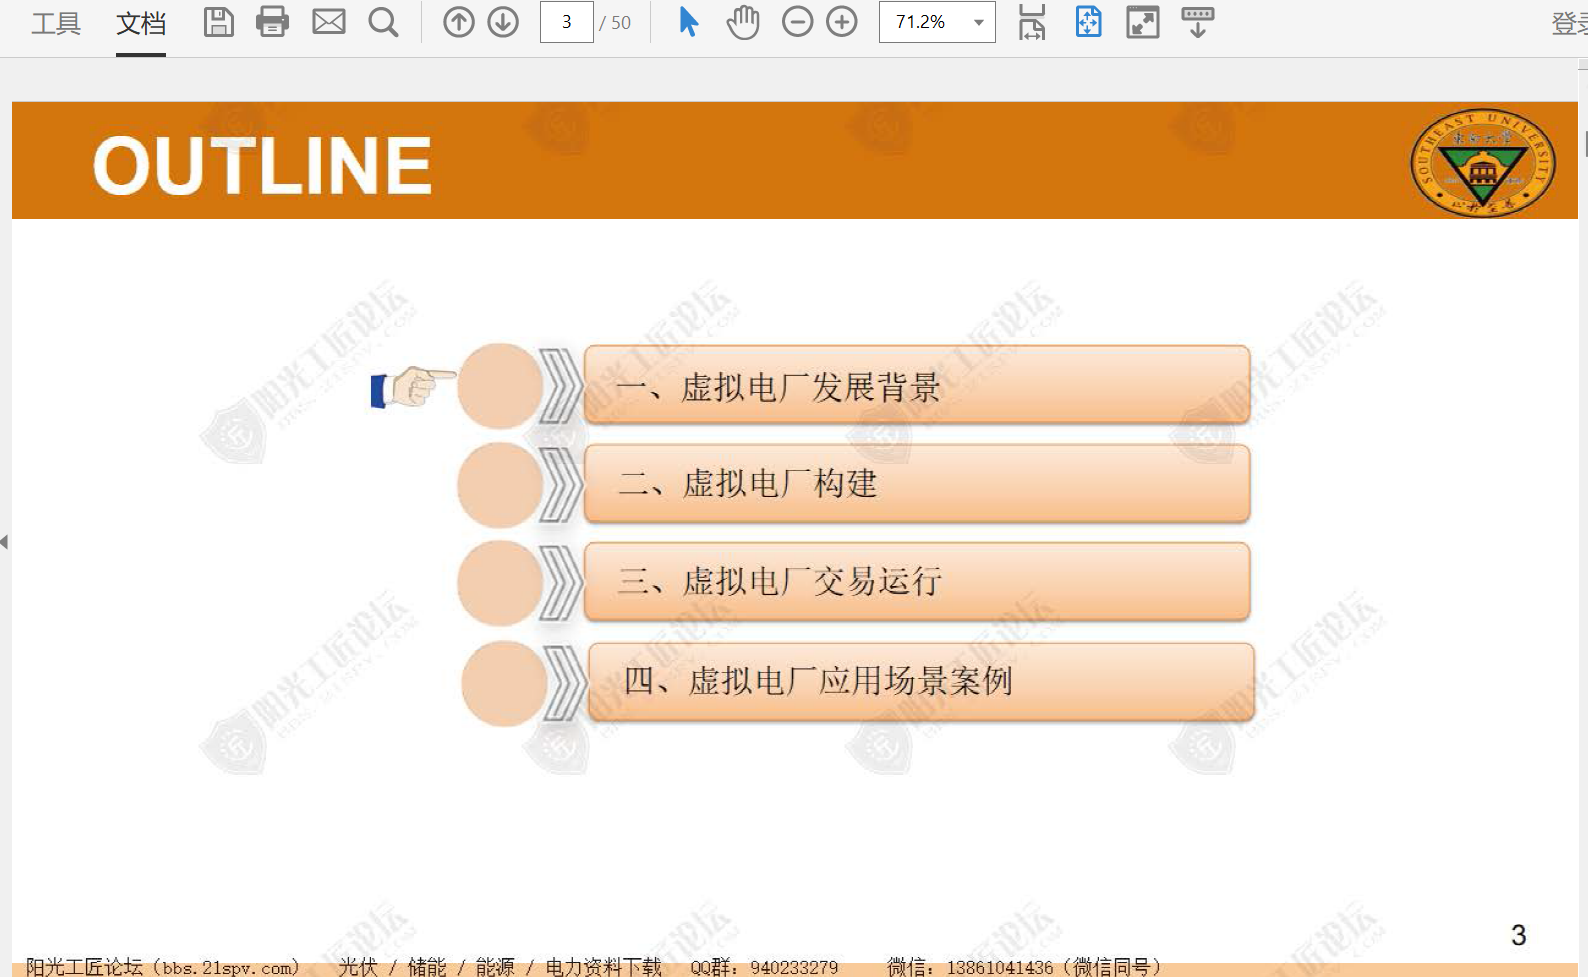Zoom out with minus icon
Viewport: 1588px width, 977px height.
coord(797,22)
